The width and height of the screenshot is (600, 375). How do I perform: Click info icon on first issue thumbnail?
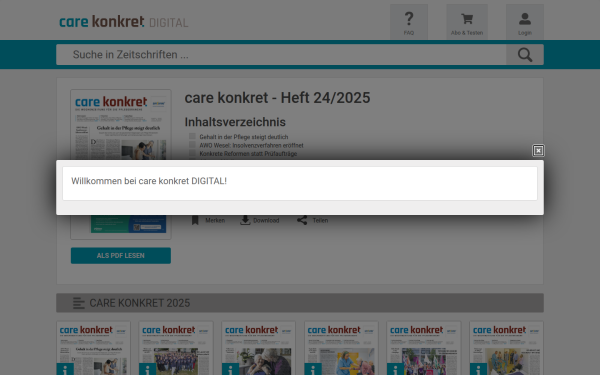(65, 369)
